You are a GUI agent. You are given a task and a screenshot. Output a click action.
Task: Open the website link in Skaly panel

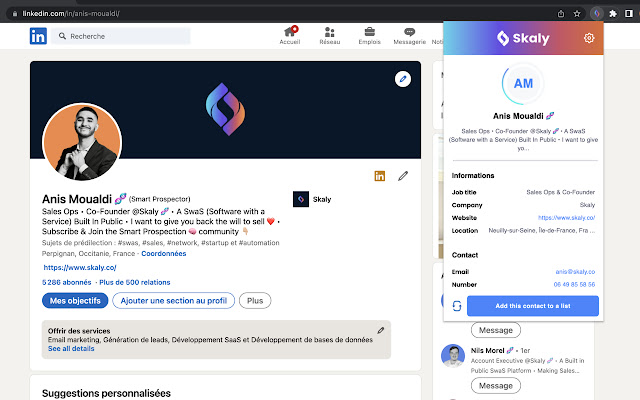click(x=566, y=218)
